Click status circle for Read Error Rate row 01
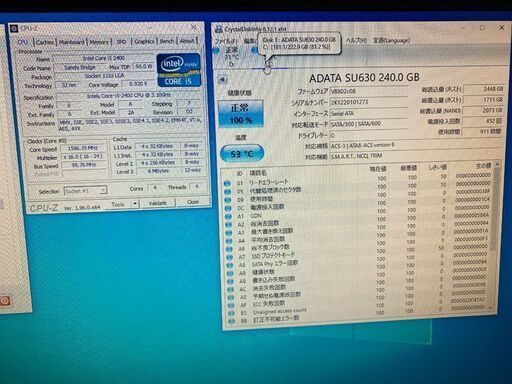Screen dimensions: 512x384 pos(227,183)
